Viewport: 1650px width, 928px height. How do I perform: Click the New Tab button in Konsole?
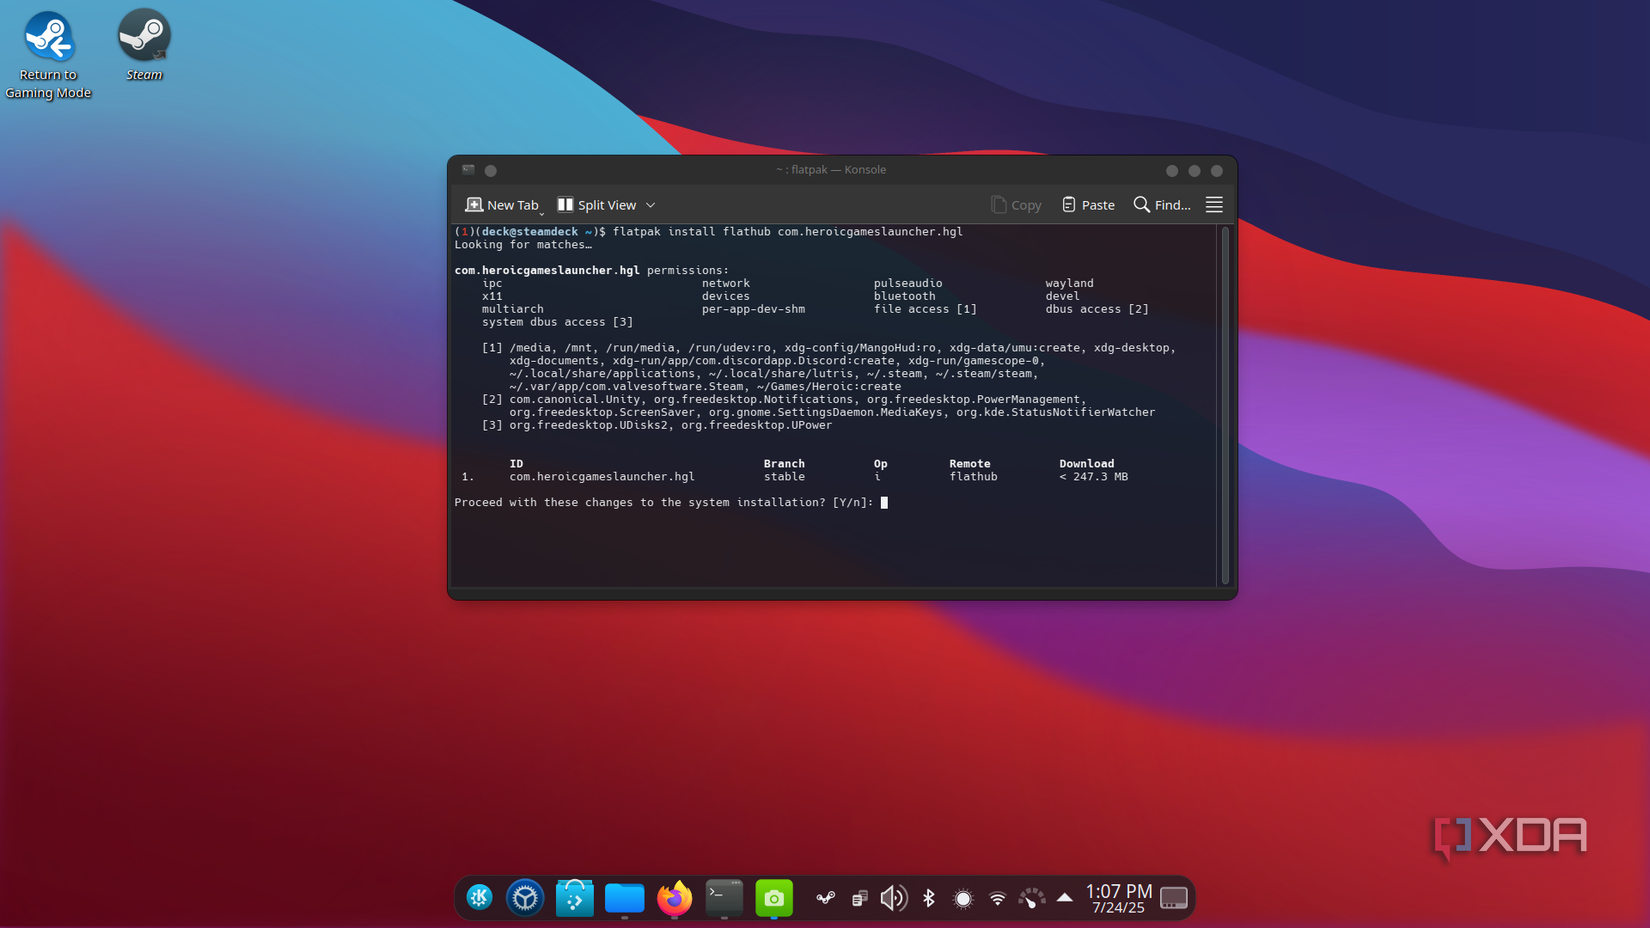501,205
